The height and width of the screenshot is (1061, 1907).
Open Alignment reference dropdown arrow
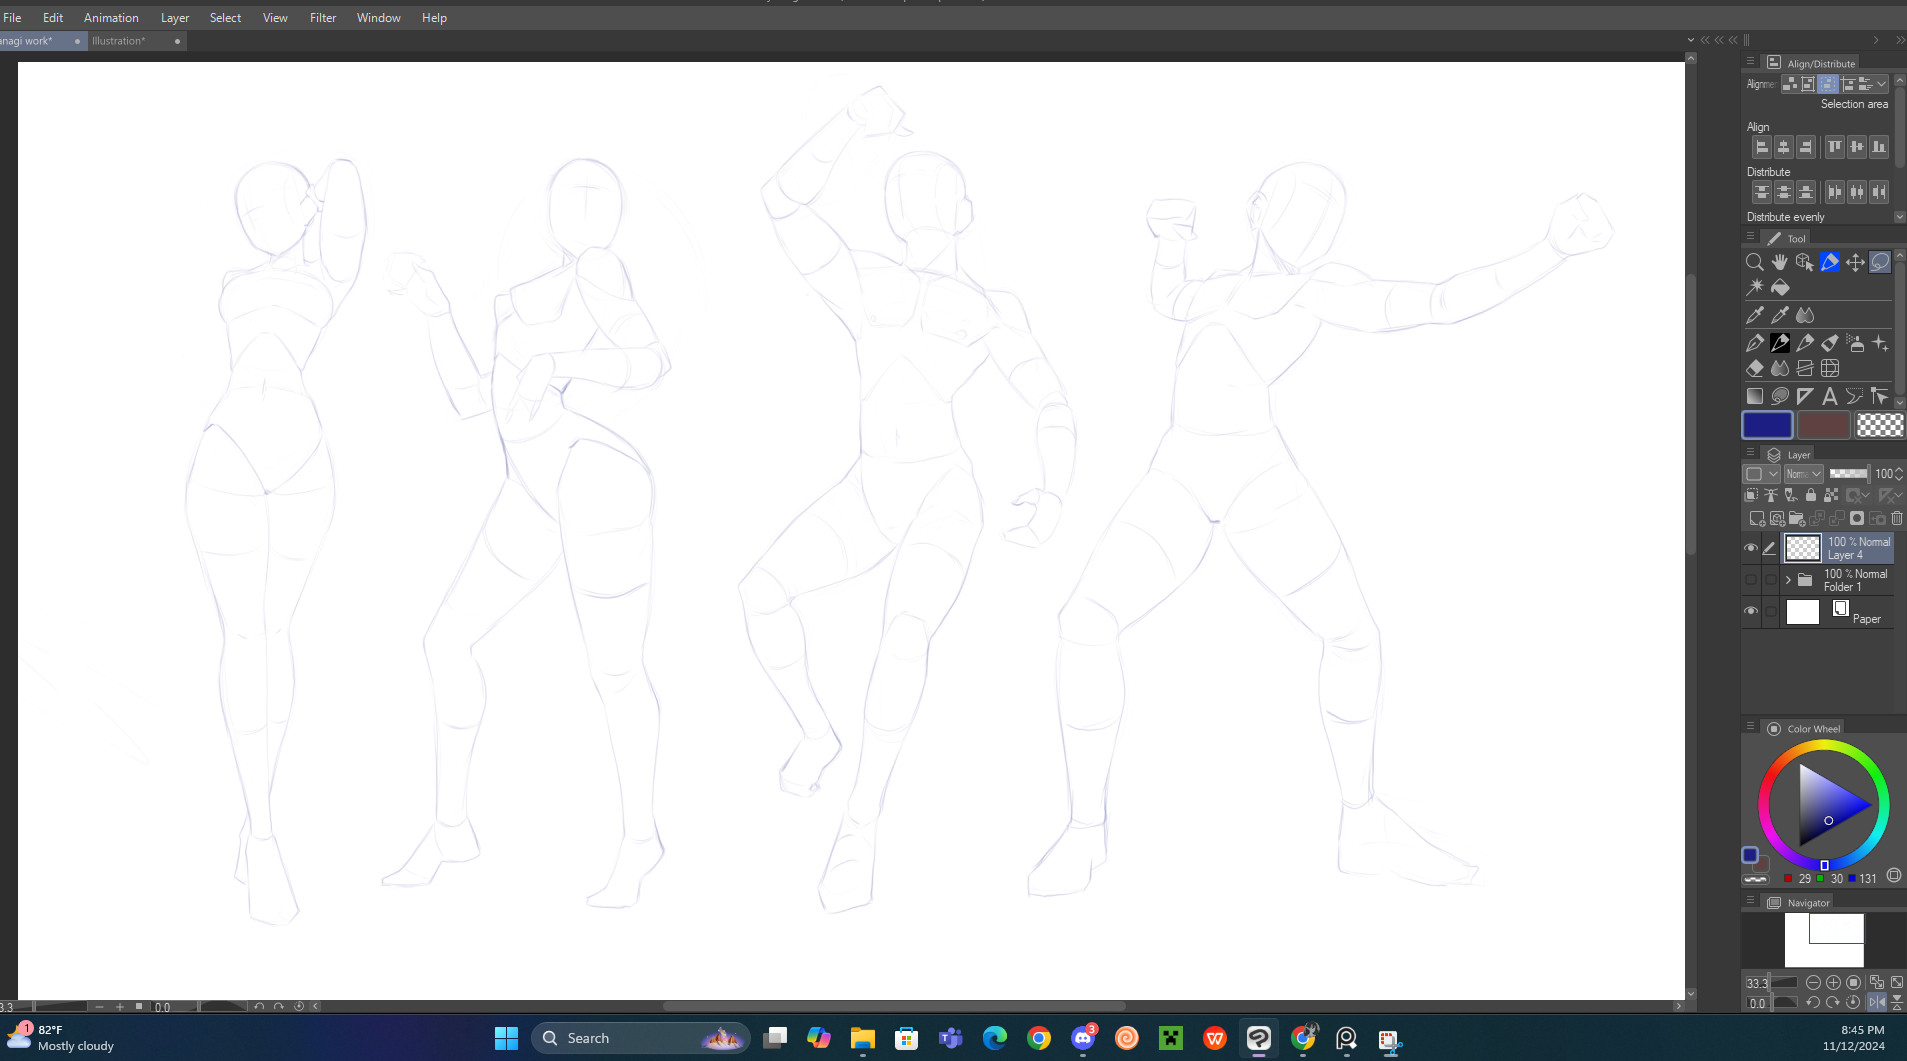pyautogui.click(x=1881, y=84)
